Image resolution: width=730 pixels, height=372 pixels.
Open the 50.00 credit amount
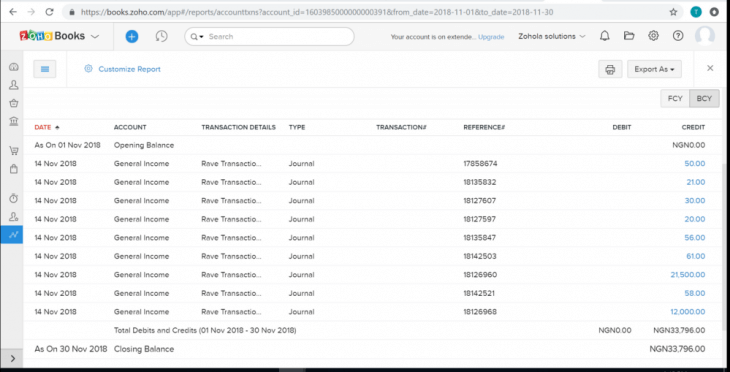click(x=695, y=164)
